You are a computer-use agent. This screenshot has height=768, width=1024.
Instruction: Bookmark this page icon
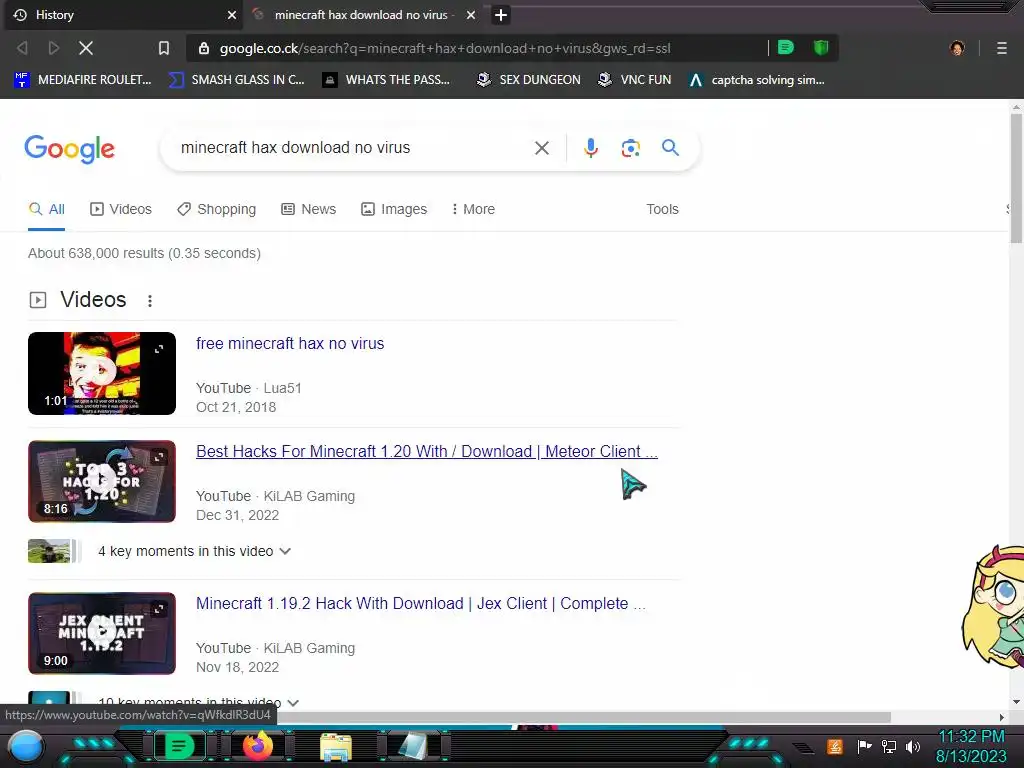164,48
